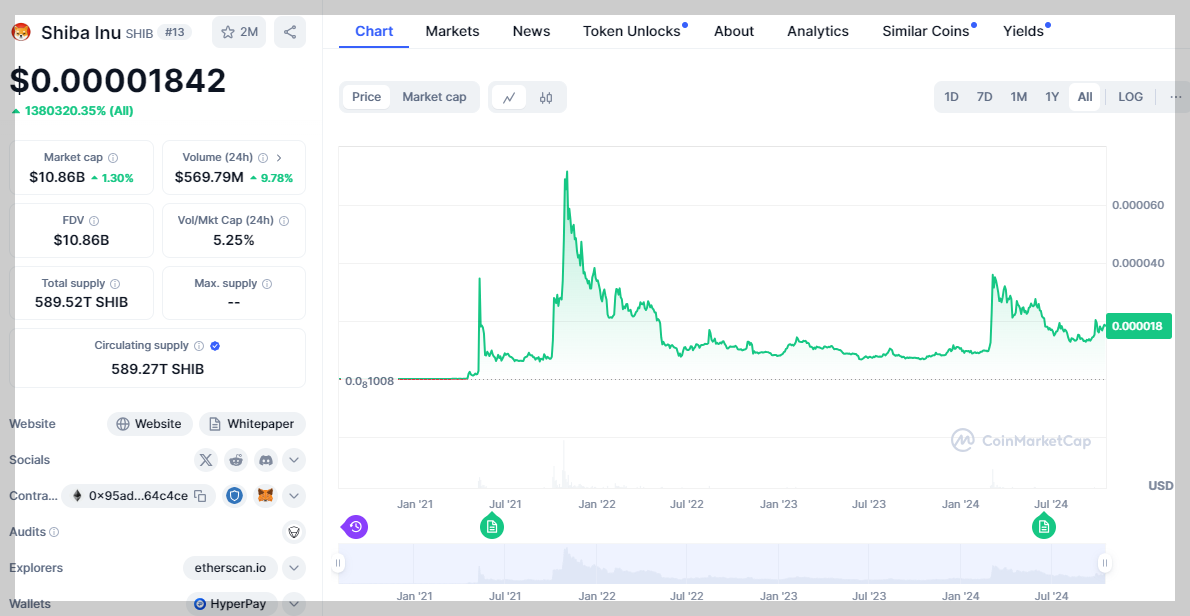The height and width of the screenshot is (616, 1190).
Task: Open the News tab
Action: click(531, 31)
